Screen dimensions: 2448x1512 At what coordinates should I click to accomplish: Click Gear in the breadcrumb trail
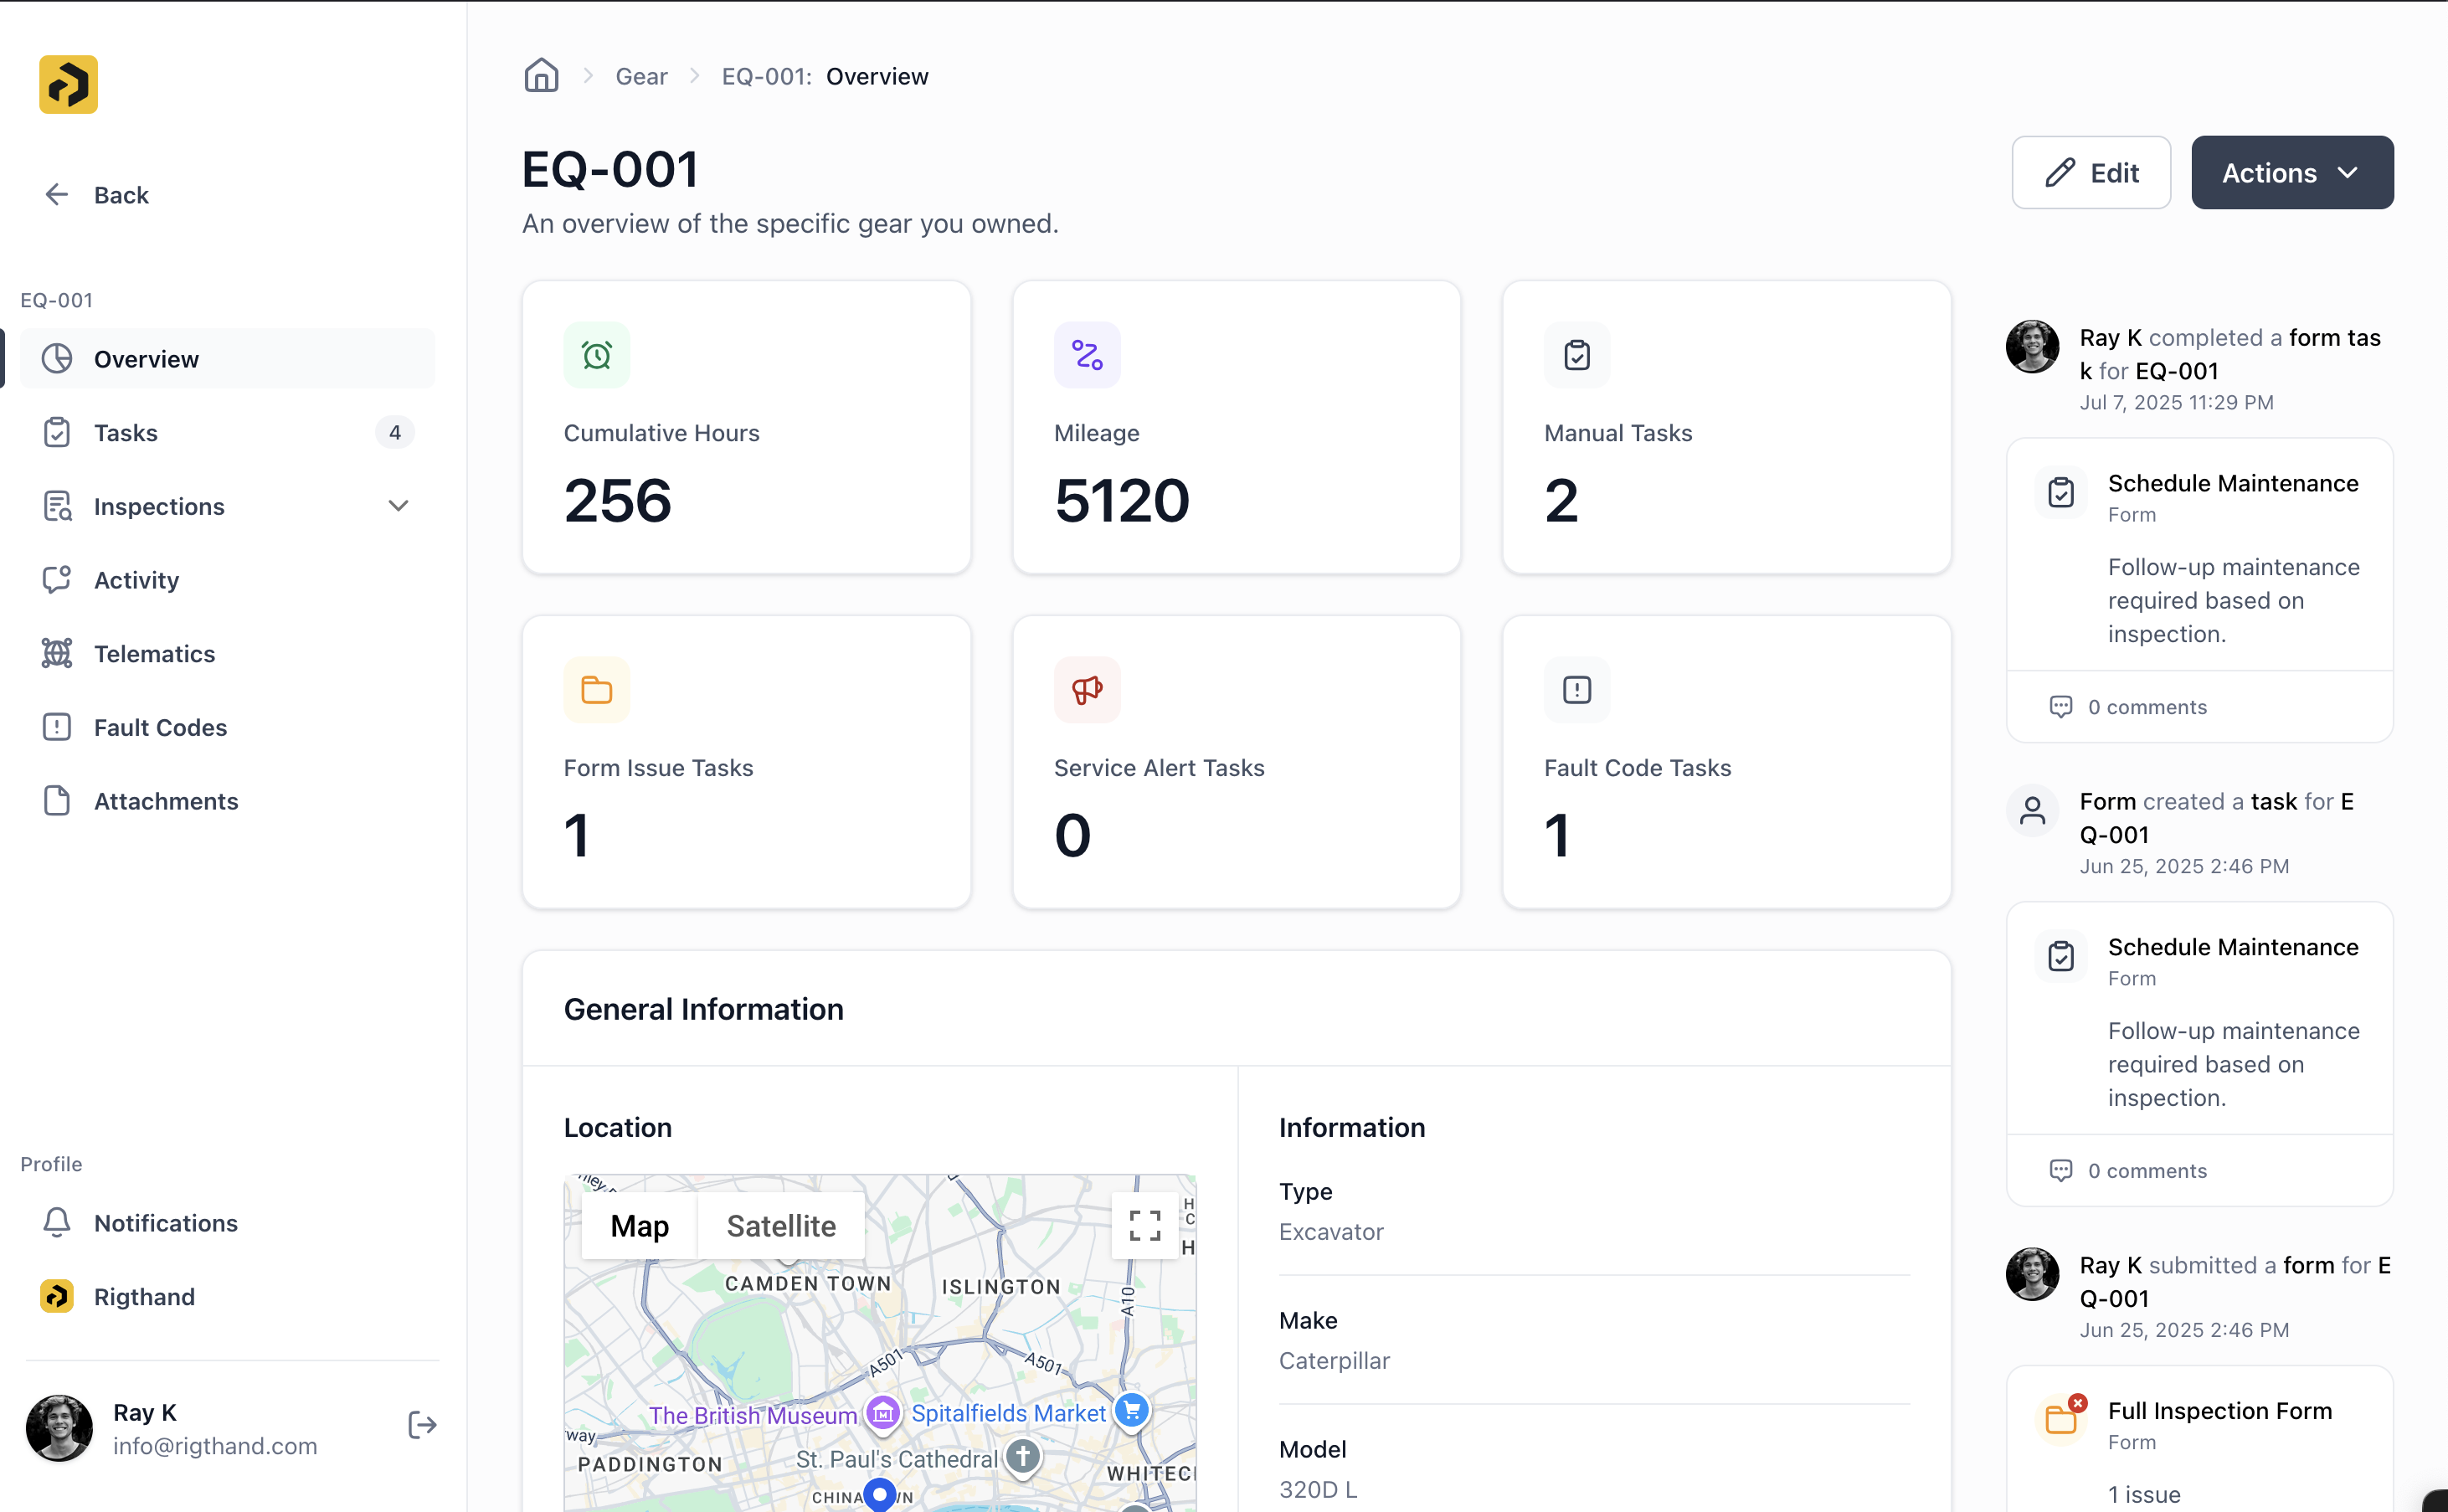(641, 75)
